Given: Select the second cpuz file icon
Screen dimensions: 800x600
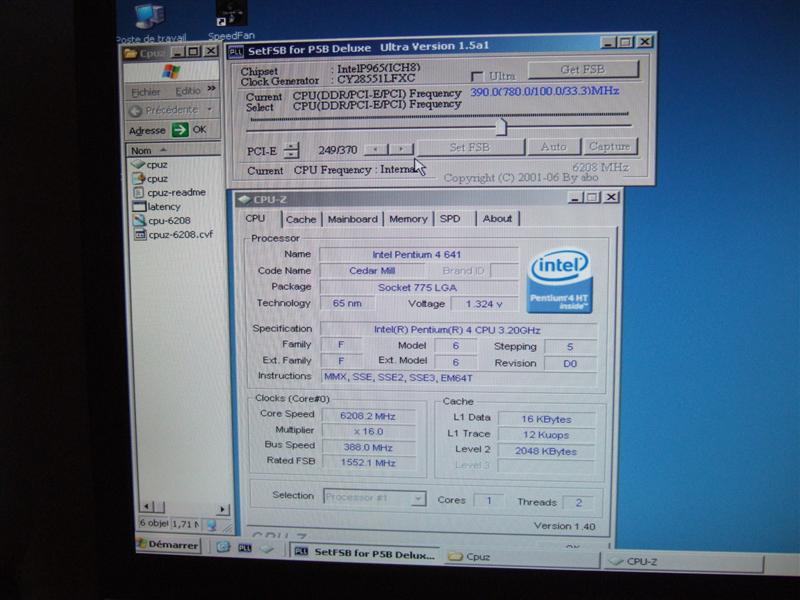Looking at the screenshot, I should pos(138,179).
